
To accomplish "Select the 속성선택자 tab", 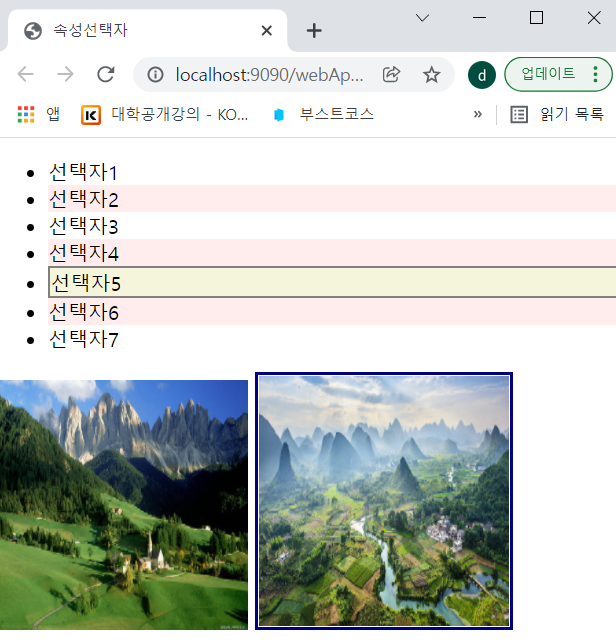I will point(147,30).
